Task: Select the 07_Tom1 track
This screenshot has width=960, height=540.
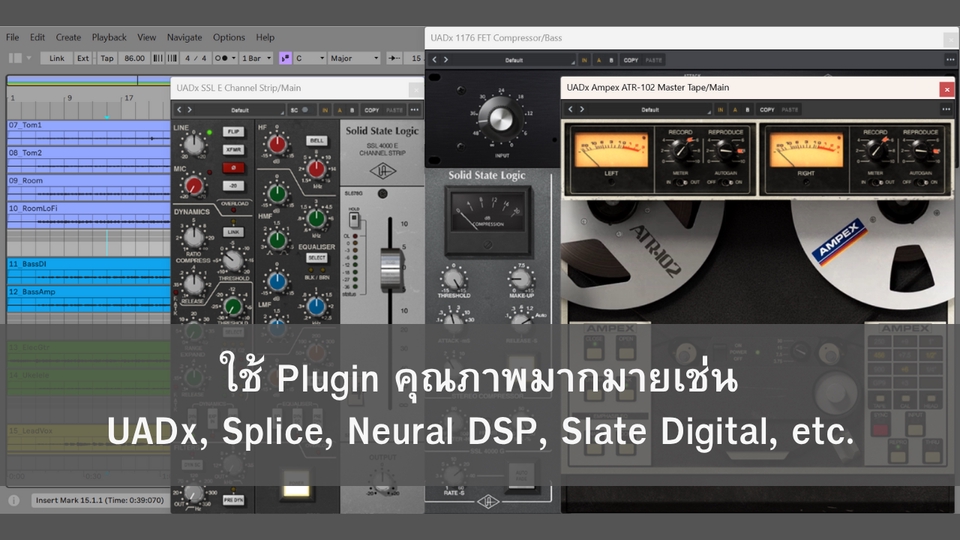Action: pyautogui.click(x=88, y=125)
